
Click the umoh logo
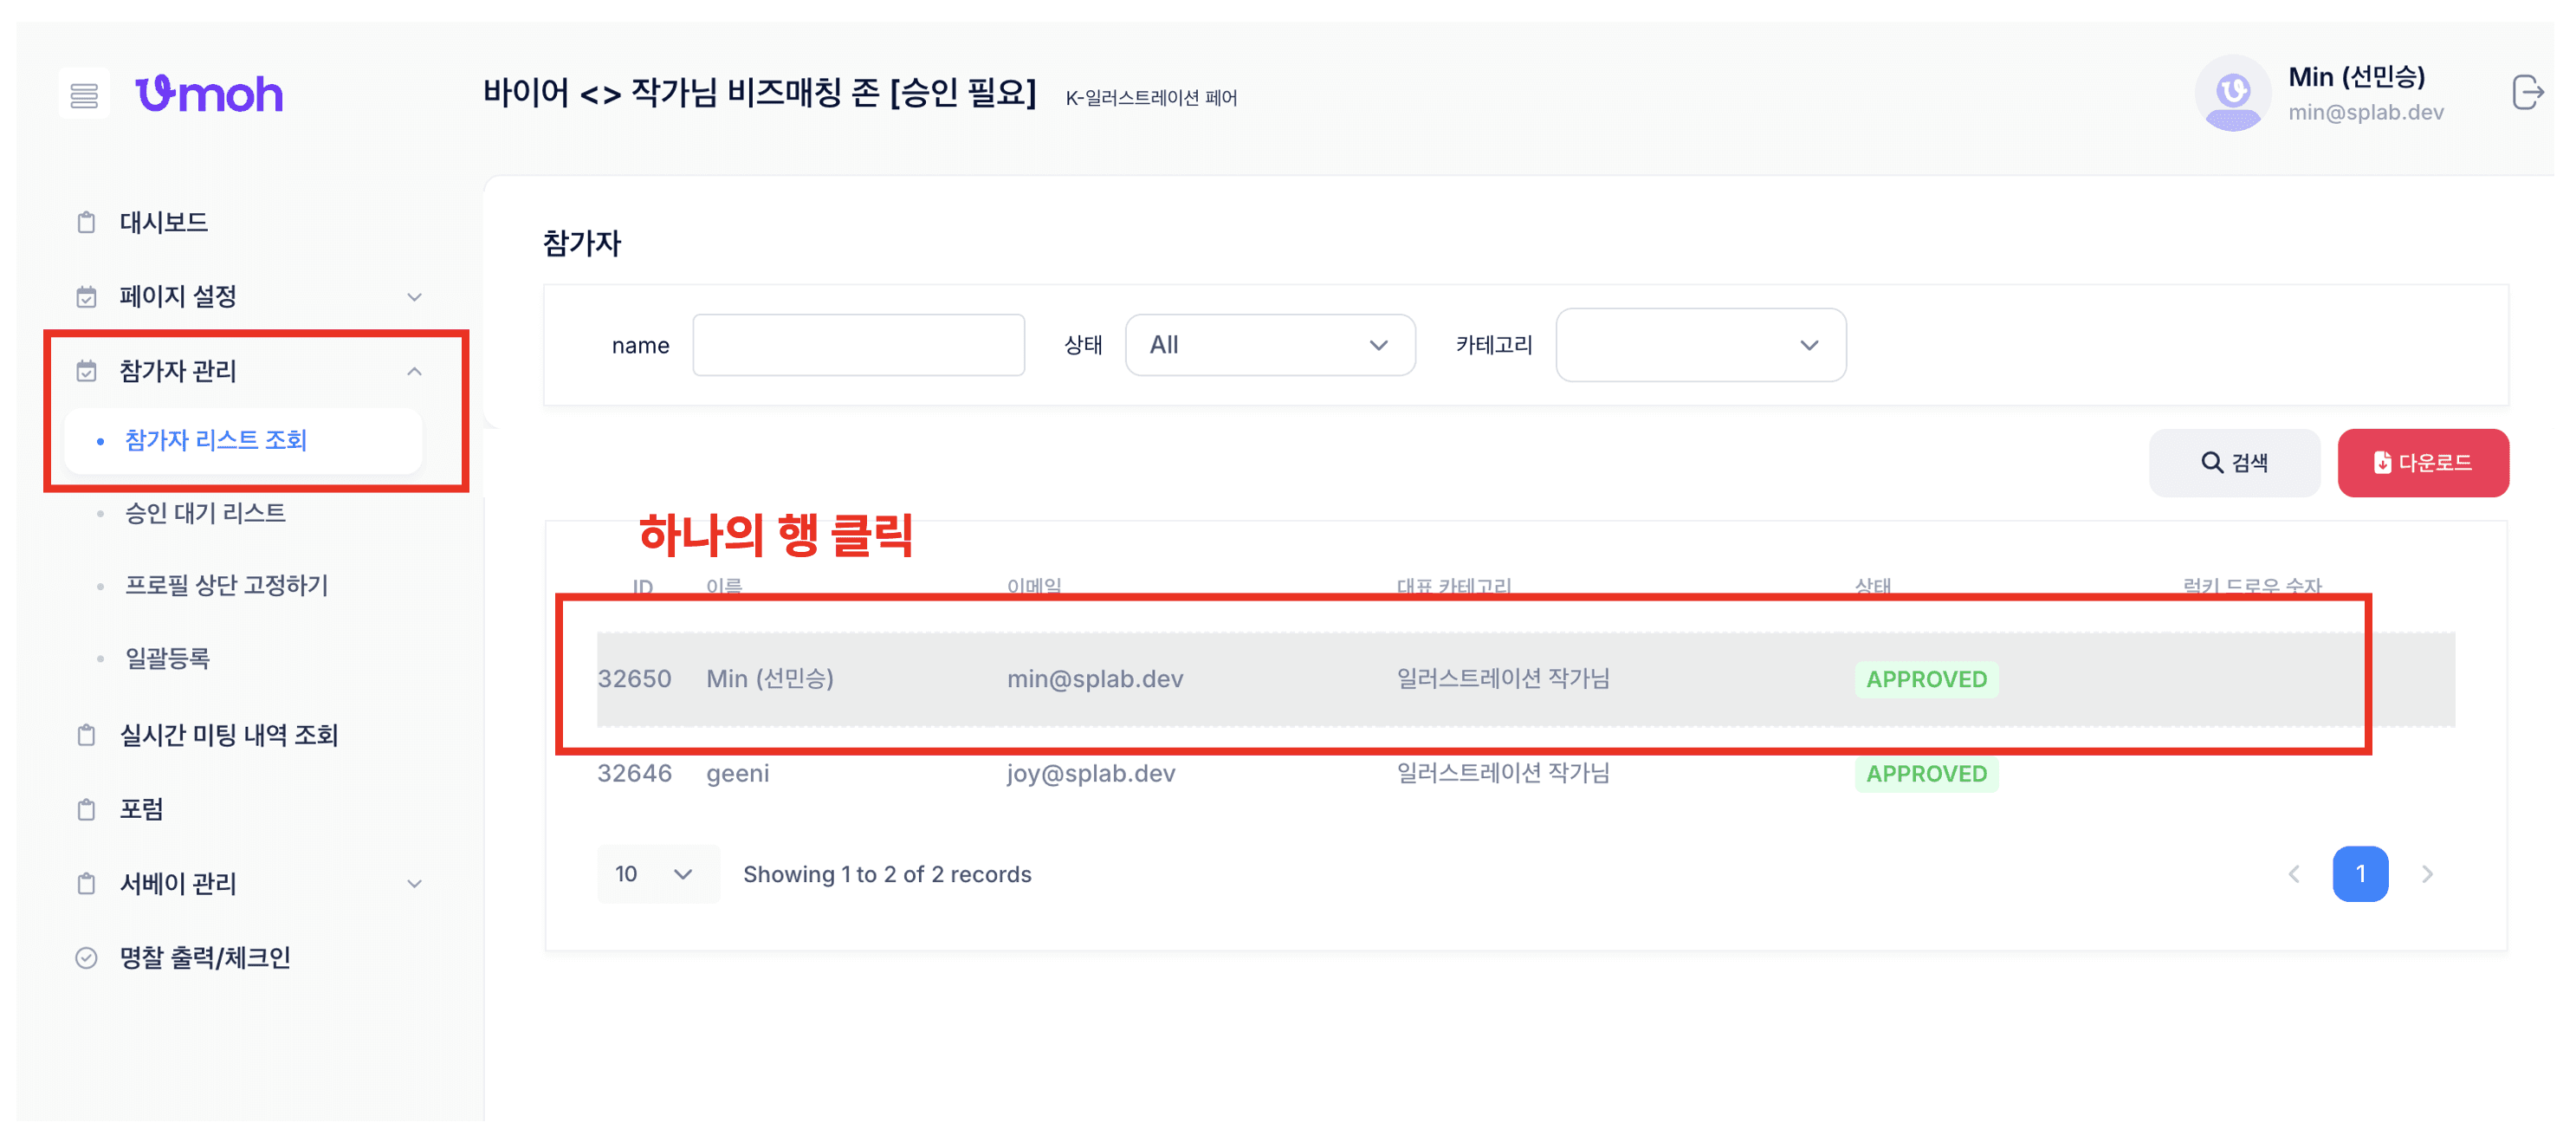coord(209,94)
